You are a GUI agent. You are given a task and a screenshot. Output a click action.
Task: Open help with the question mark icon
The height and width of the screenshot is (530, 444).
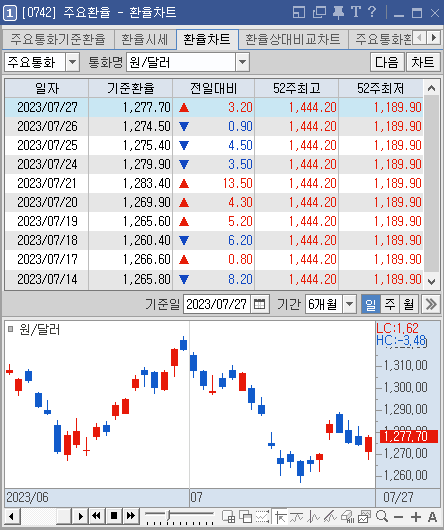pyautogui.click(x=372, y=12)
